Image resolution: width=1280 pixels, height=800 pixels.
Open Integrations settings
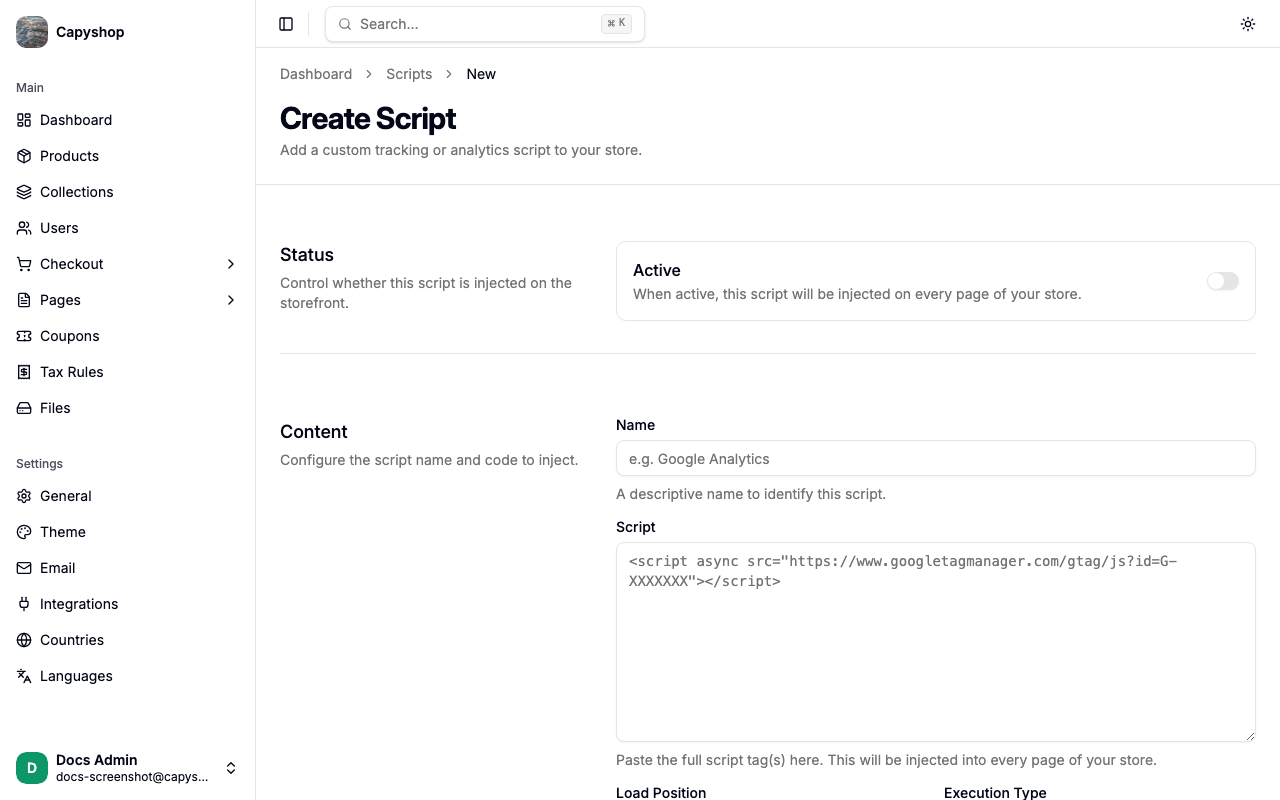tap(128, 604)
